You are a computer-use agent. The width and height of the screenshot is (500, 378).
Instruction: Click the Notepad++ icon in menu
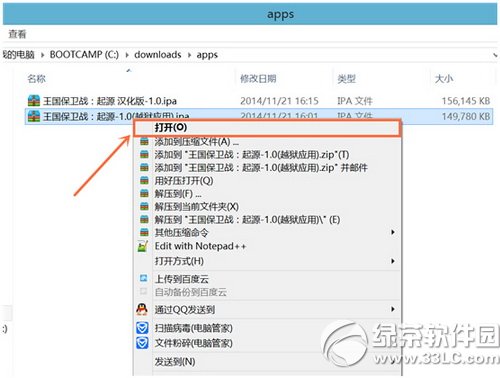pos(143,246)
